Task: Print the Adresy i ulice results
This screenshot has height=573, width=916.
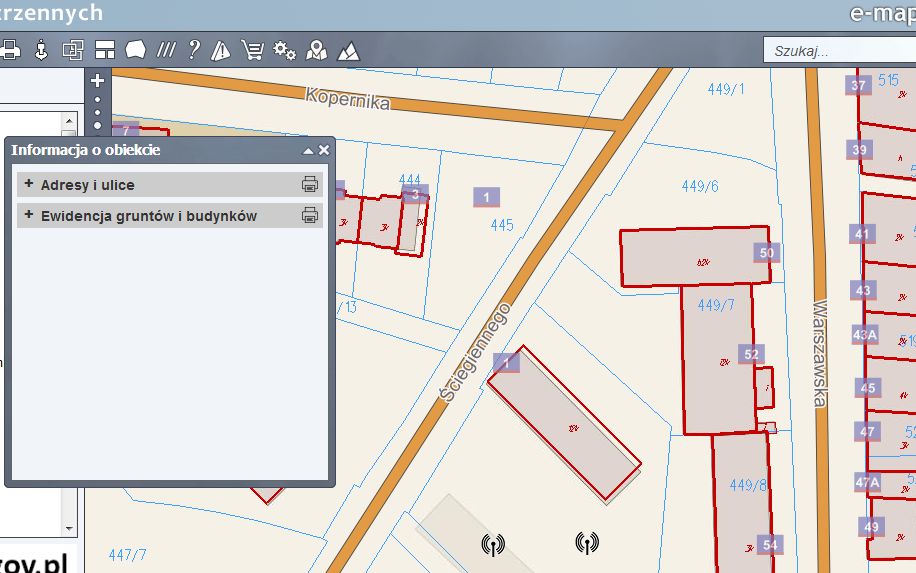Action: pos(310,184)
